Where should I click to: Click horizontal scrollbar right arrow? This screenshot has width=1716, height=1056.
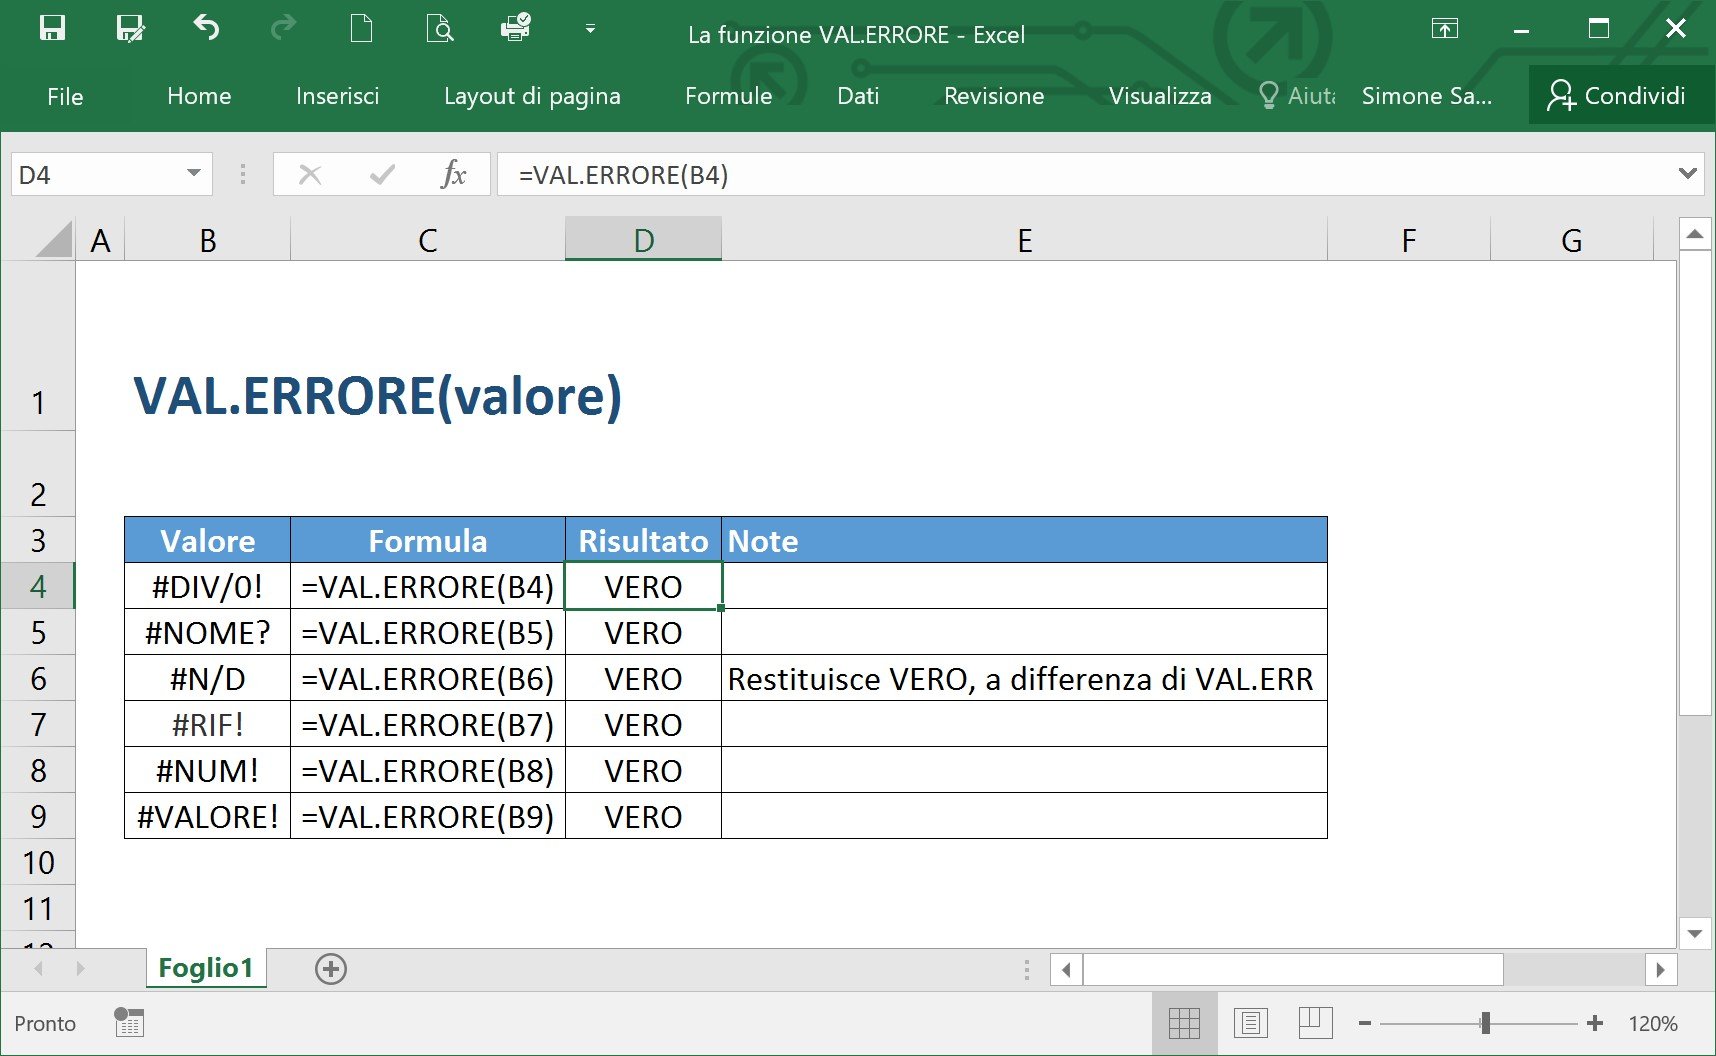1660,969
